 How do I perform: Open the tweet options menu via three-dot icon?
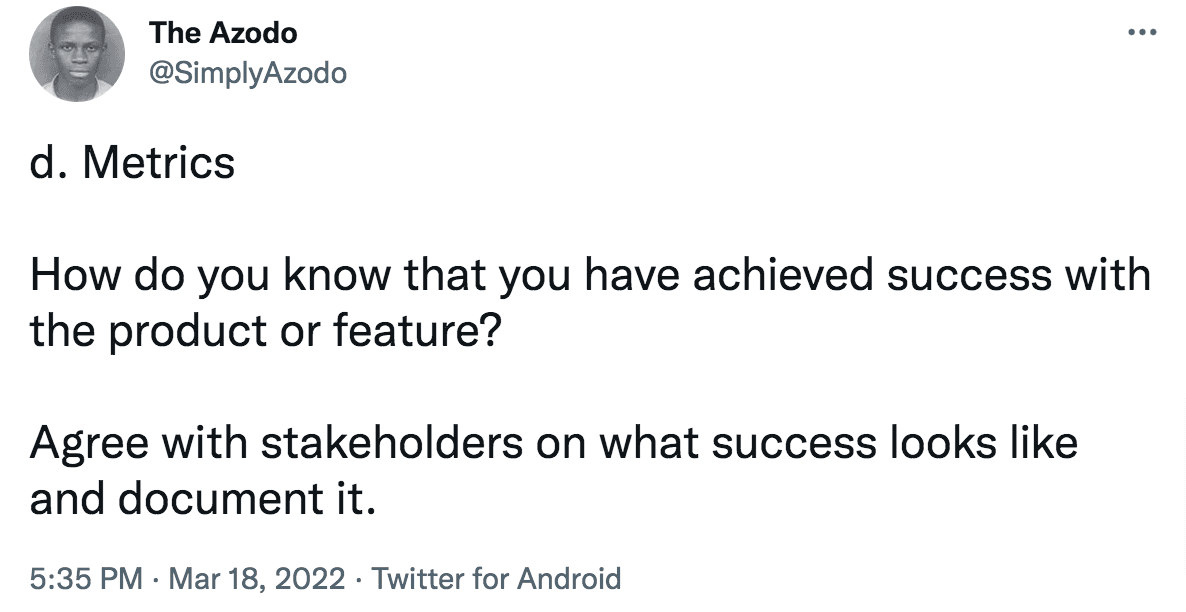(1141, 30)
